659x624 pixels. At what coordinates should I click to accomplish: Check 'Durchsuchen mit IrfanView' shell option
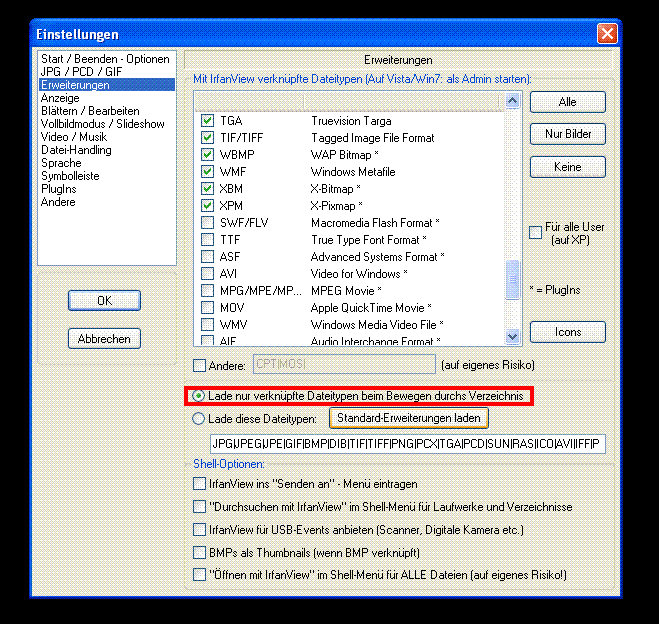(x=199, y=507)
